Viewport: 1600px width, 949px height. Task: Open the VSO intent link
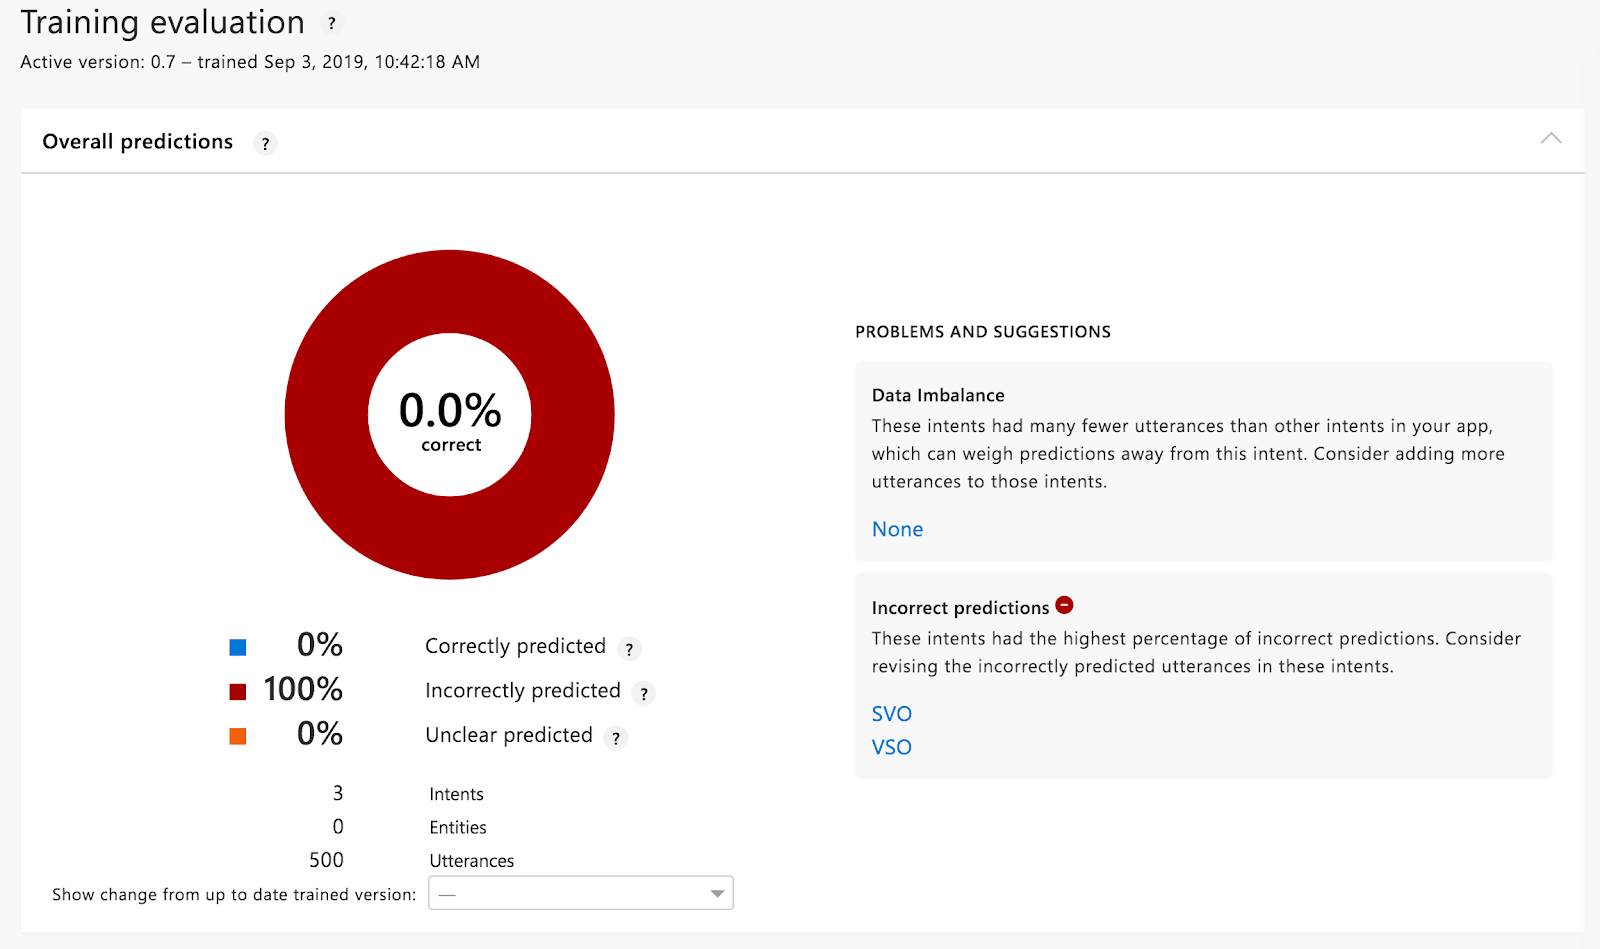click(x=892, y=747)
